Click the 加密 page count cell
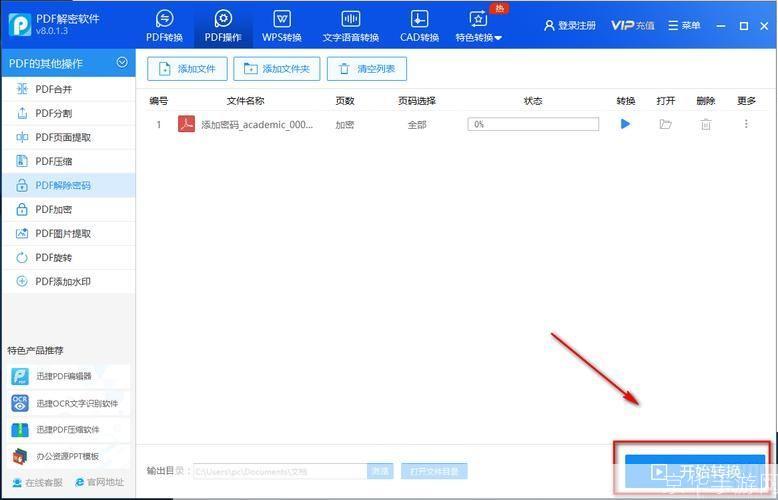 pyautogui.click(x=344, y=125)
